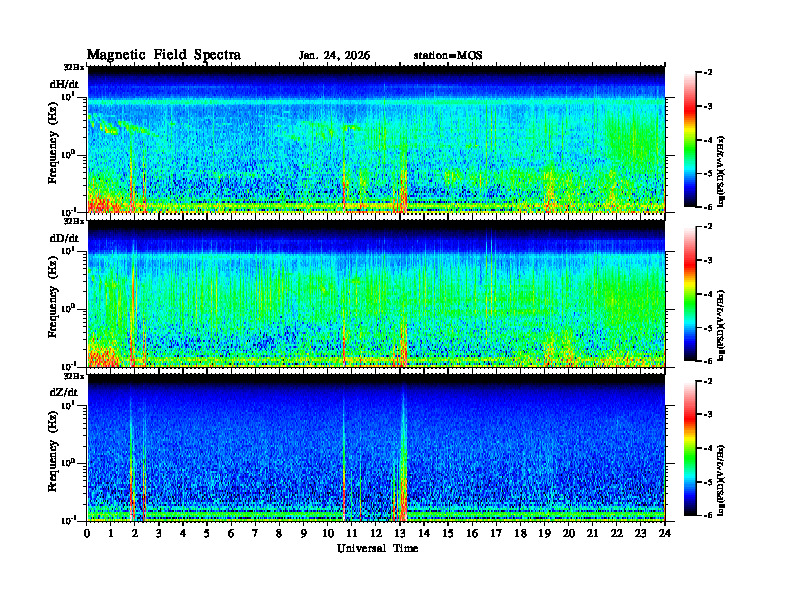Click the log PSD units label beside dZ/dt color scale
Screen dimensions: 792x612
[x=721, y=480]
